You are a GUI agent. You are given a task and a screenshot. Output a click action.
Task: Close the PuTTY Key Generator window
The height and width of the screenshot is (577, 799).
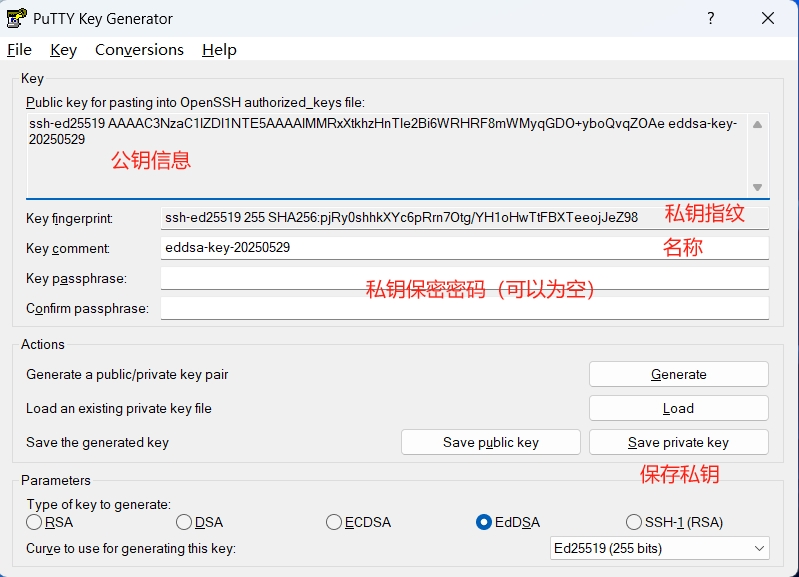pos(768,18)
